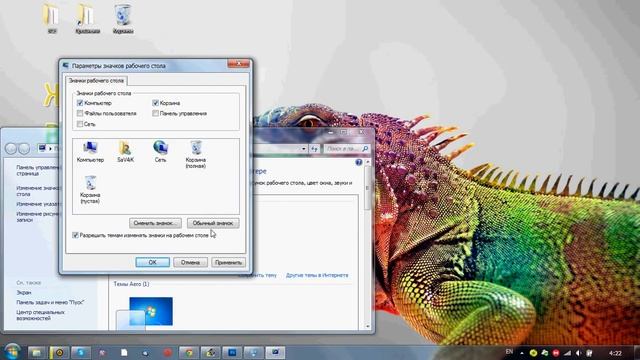Viewport: 640px width, 360px height.
Task: Select the Корзина (пустая) icon
Action: tap(90, 190)
